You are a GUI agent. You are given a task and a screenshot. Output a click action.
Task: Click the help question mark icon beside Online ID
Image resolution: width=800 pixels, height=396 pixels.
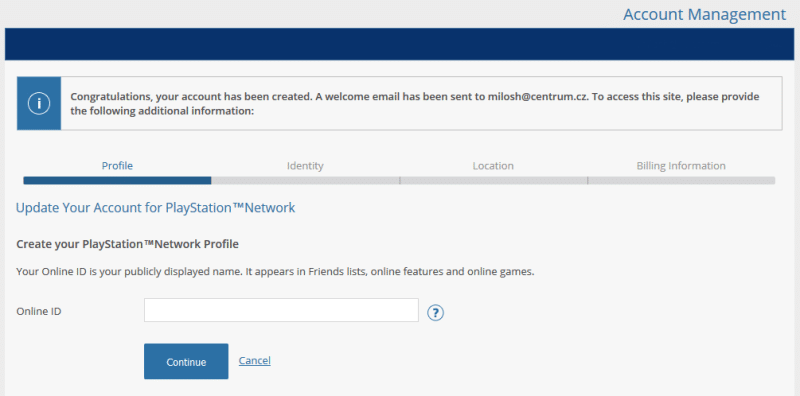pos(435,312)
